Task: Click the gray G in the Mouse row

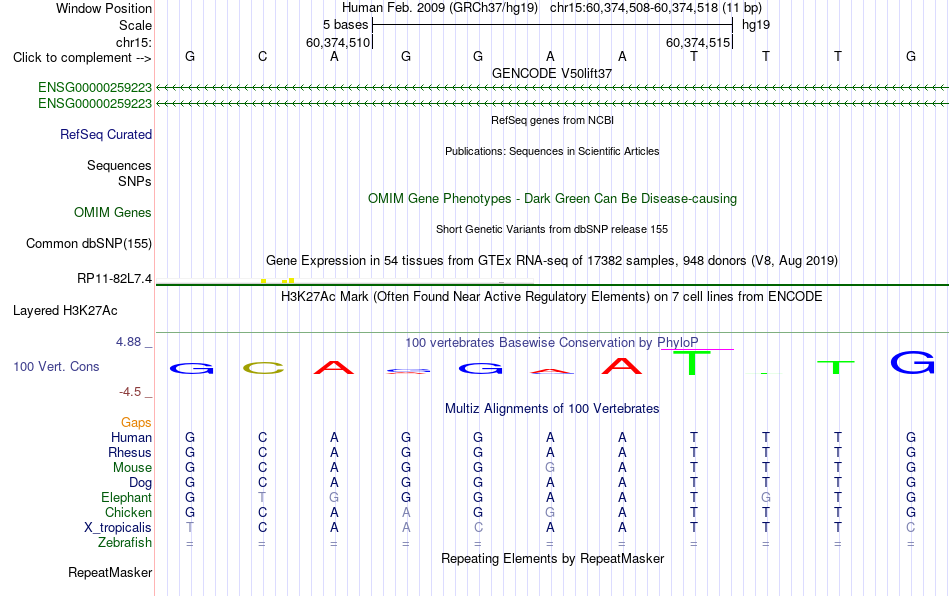Action: pos(550,468)
